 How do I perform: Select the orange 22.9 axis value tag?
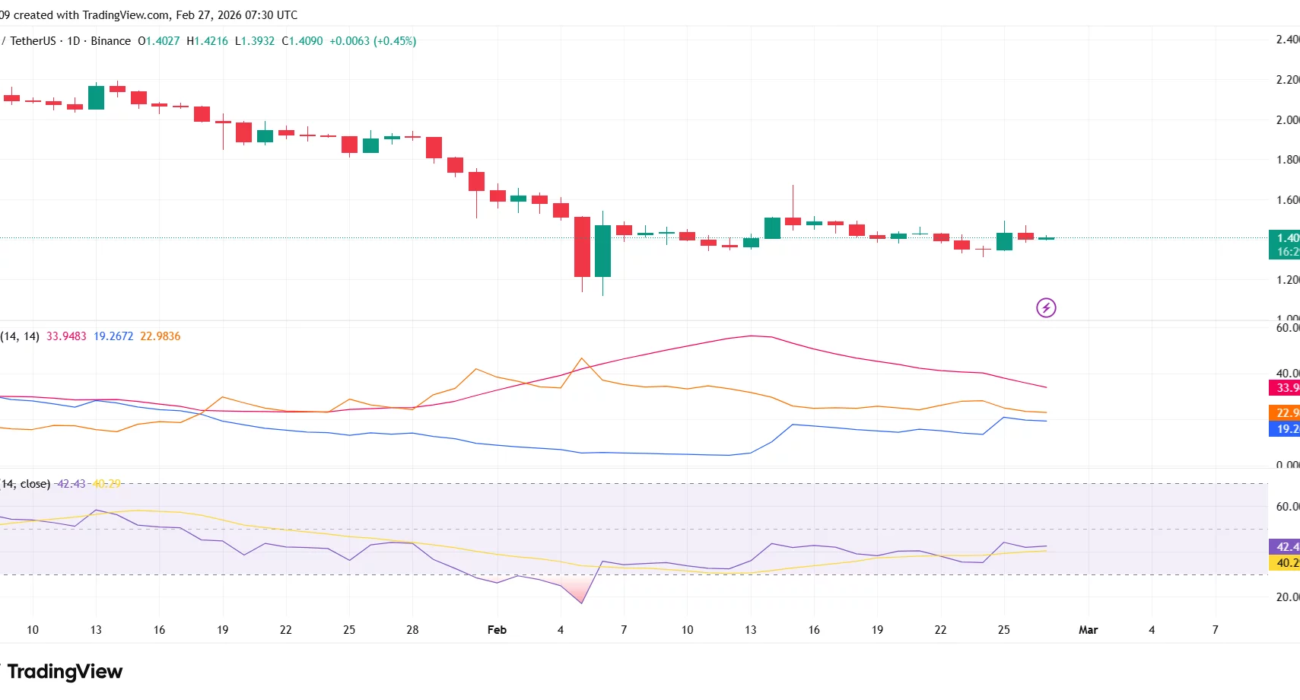click(x=1284, y=412)
